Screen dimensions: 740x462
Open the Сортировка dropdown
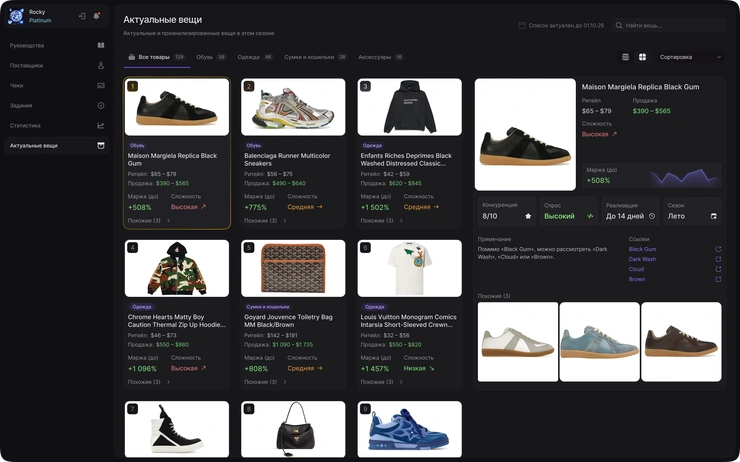pos(690,57)
